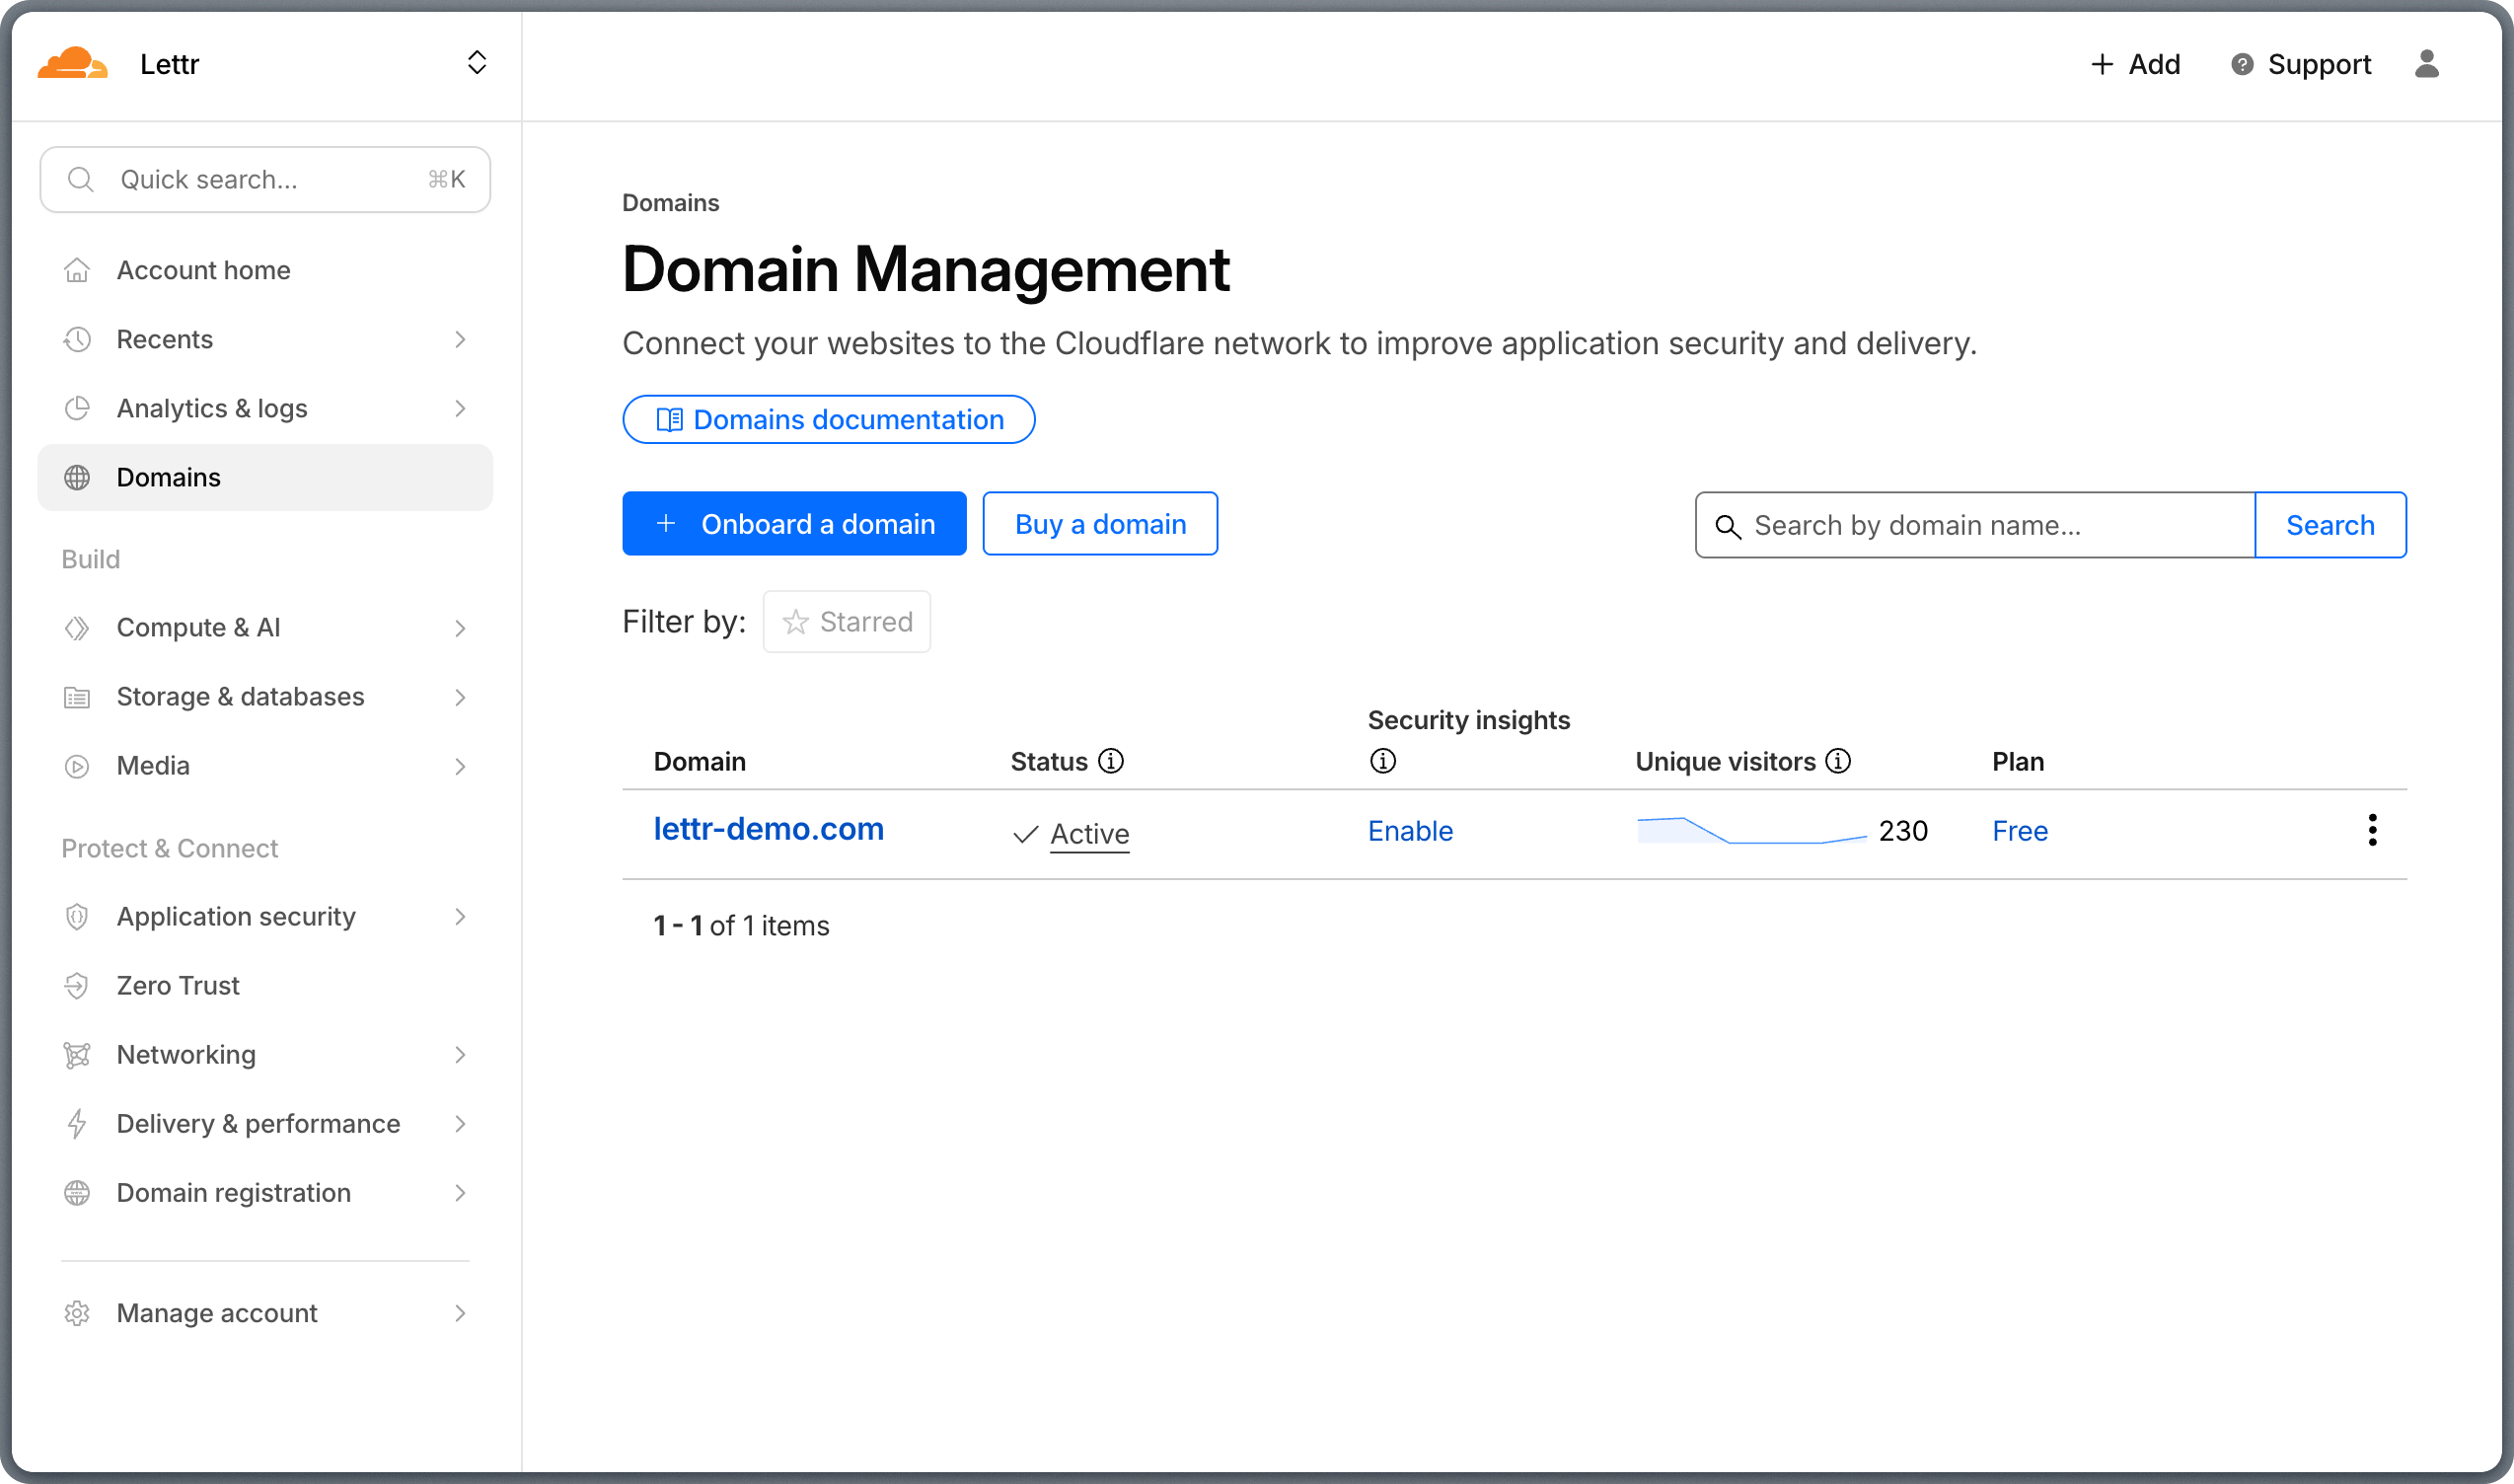Click the Networking sidebar icon
This screenshot has height=1484, width=2514.
coord(77,1054)
